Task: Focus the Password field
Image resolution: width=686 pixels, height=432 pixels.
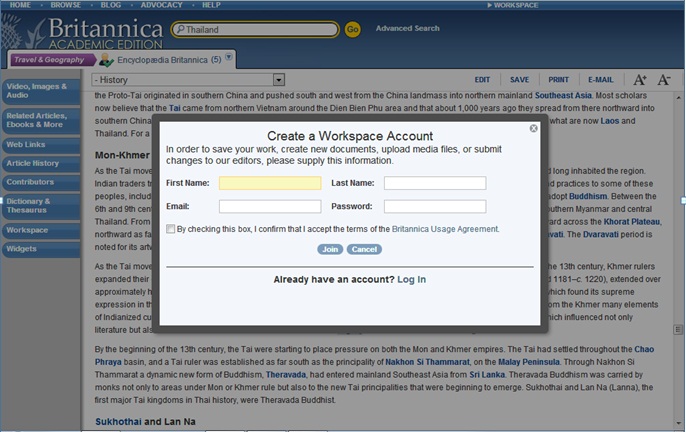Action: [x=435, y=206]
